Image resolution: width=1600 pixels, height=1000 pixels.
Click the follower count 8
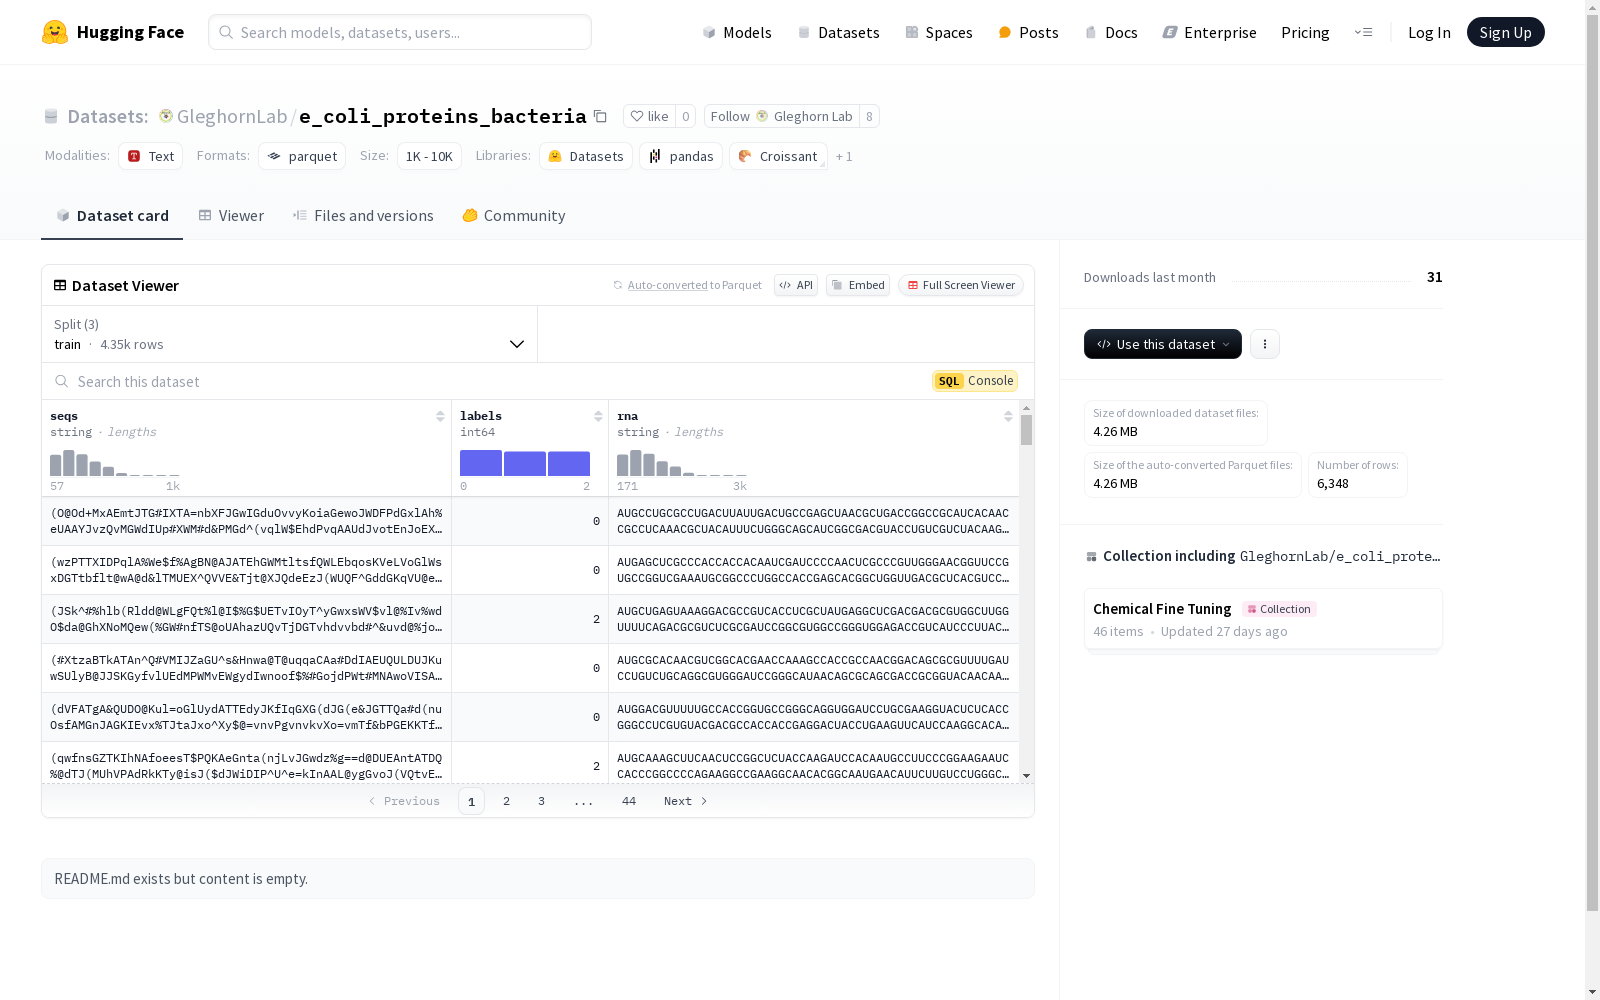(869, 116)
